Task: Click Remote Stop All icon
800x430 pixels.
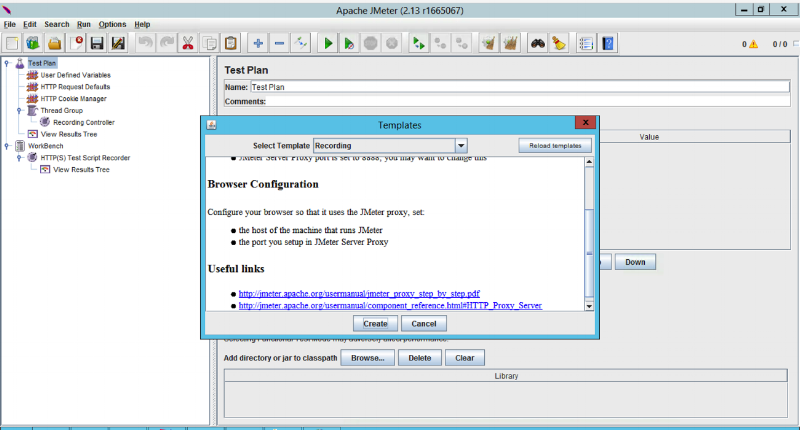Action: tap(440, 43)
